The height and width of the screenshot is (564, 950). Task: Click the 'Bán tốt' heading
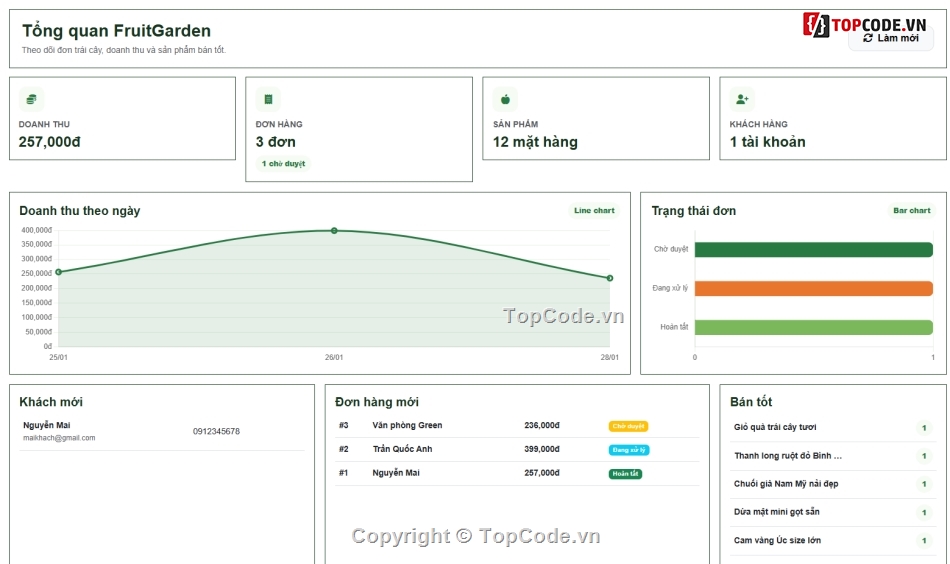(751, 402)
